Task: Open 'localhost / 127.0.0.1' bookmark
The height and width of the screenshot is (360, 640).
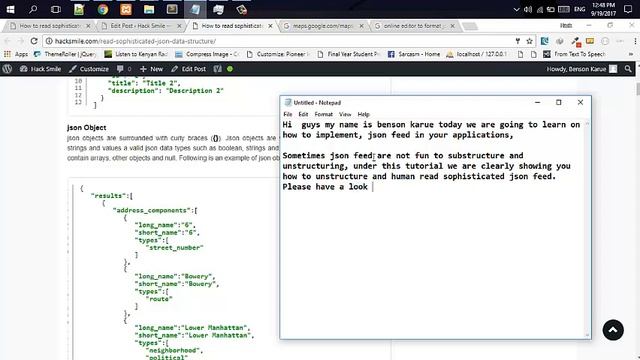Action: click(477, 54)
